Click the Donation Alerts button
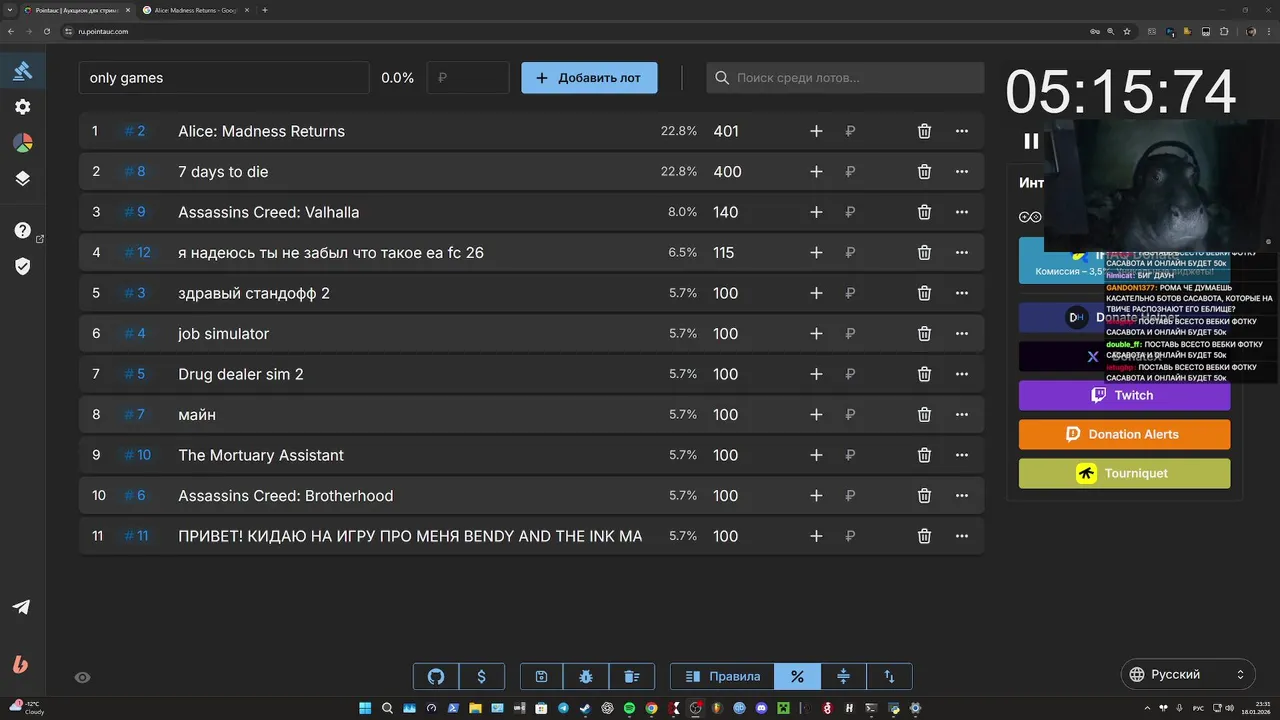 point(1124,434)
